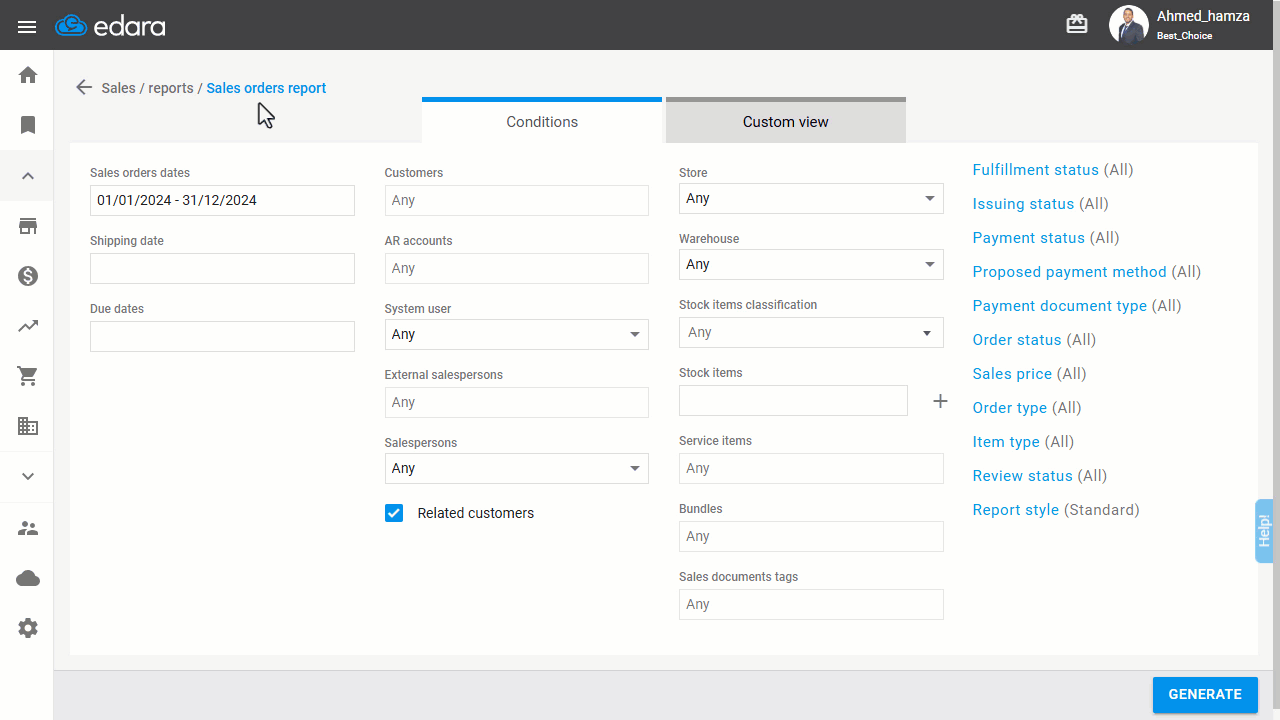Open Order type filter link
This screenshot has width=1280, height=720.
point(1009,408)
